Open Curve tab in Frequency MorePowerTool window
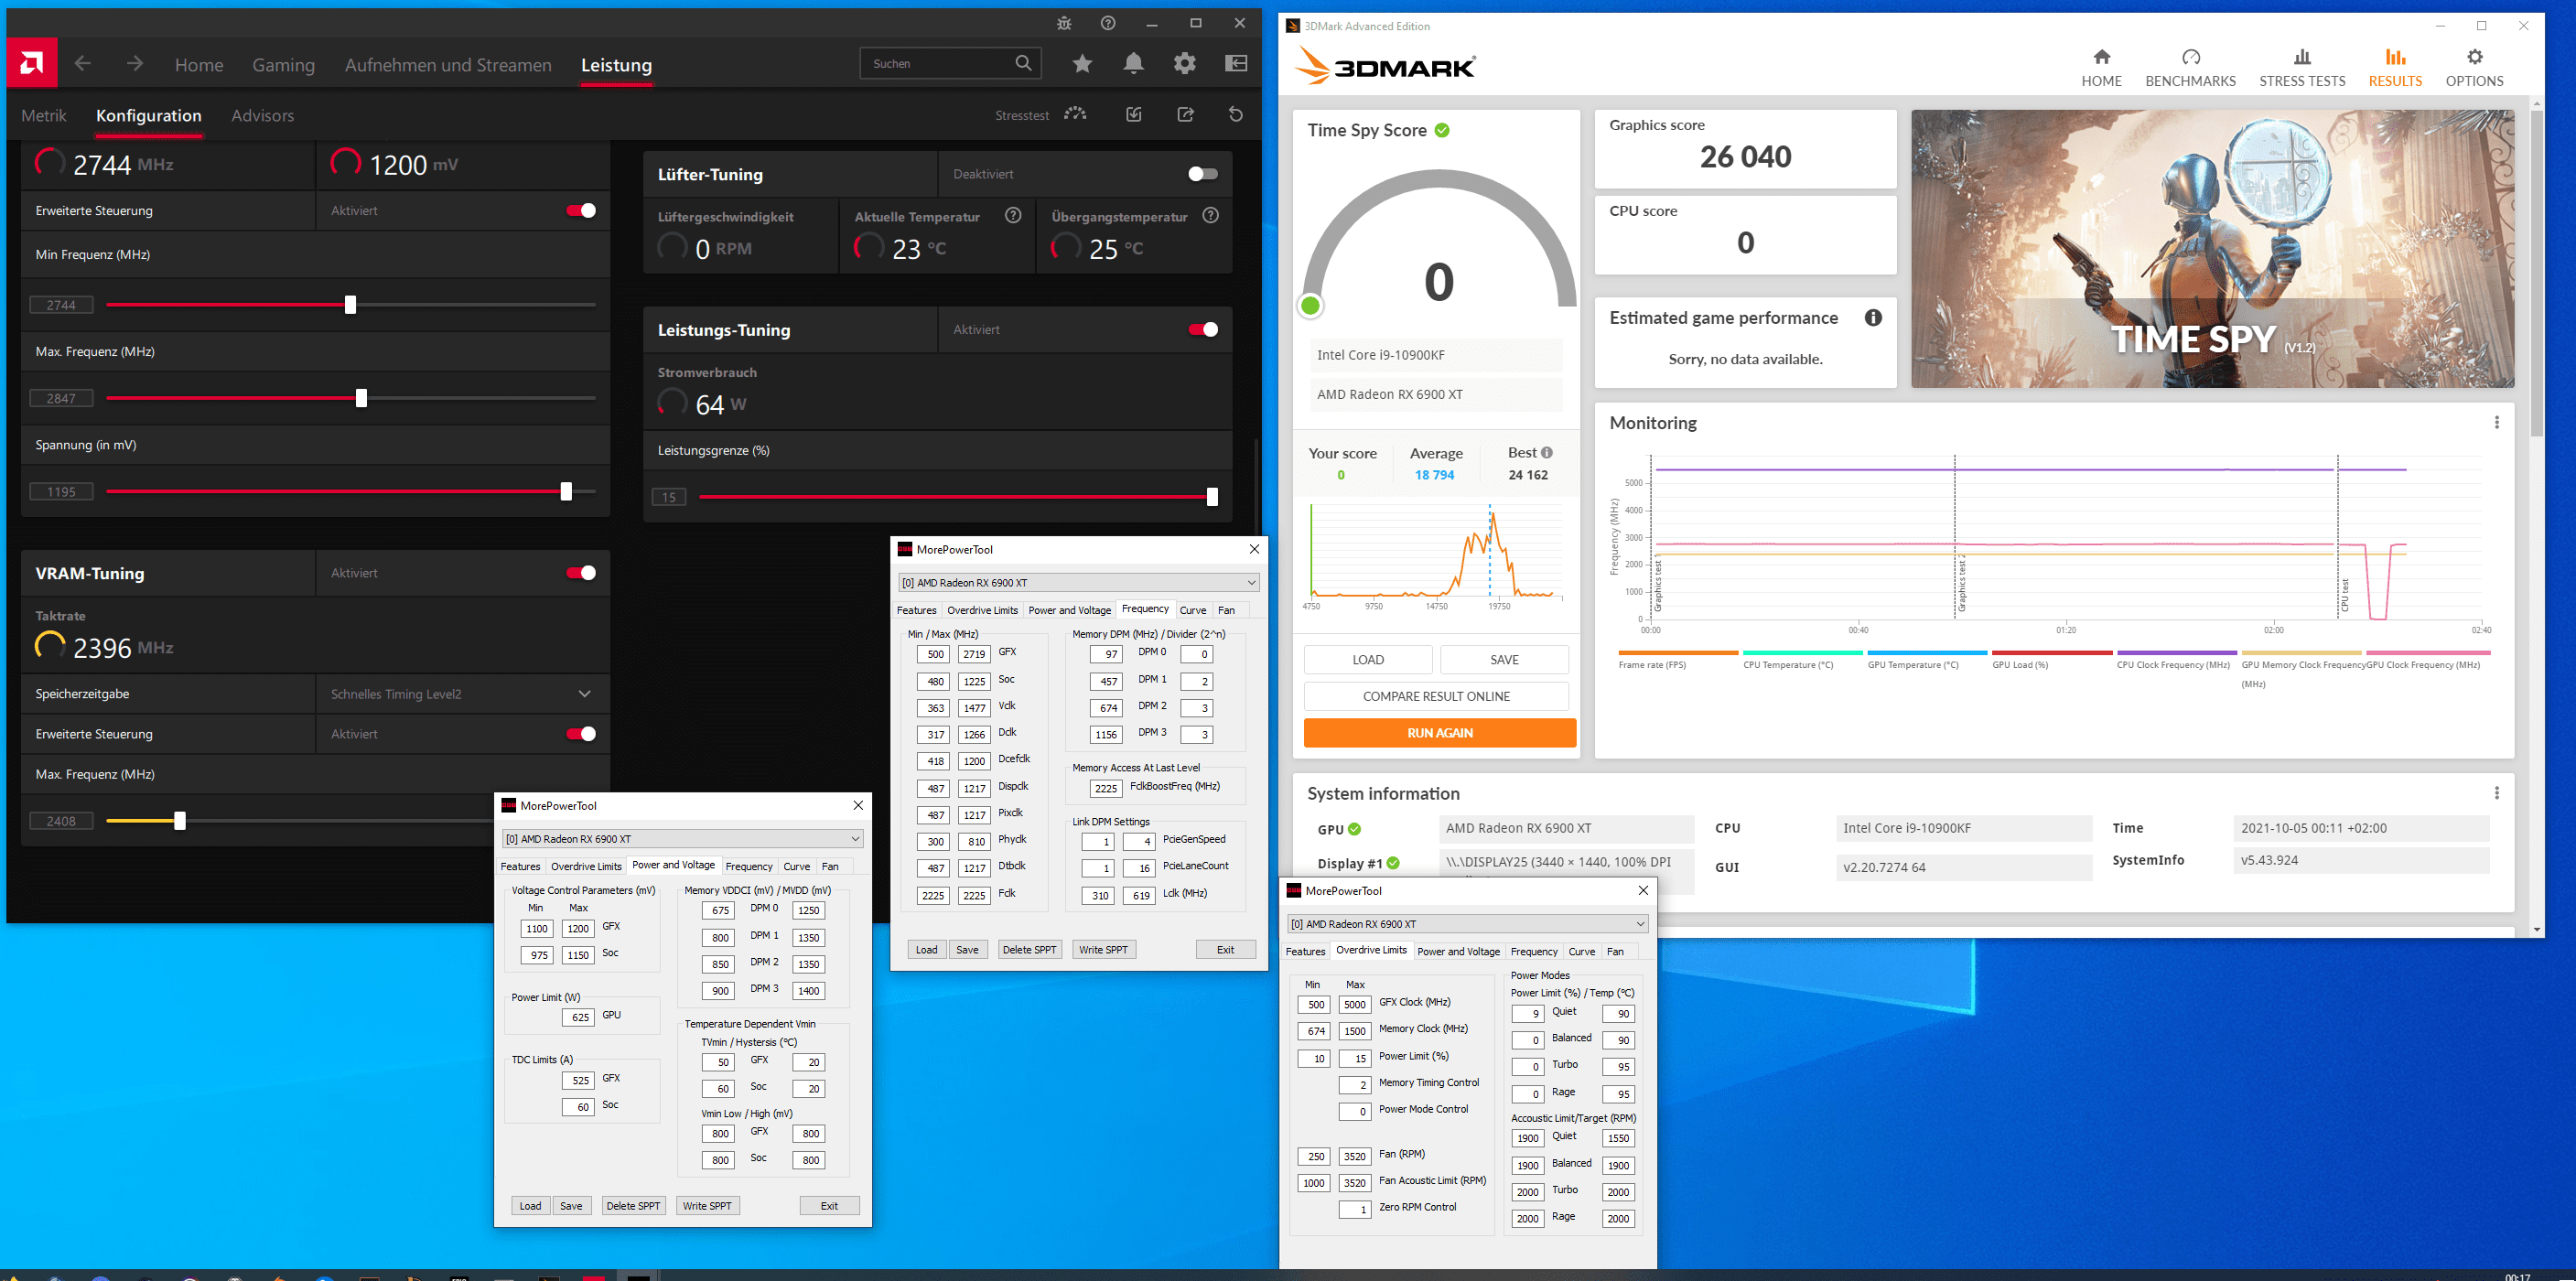 point(1193,610)
